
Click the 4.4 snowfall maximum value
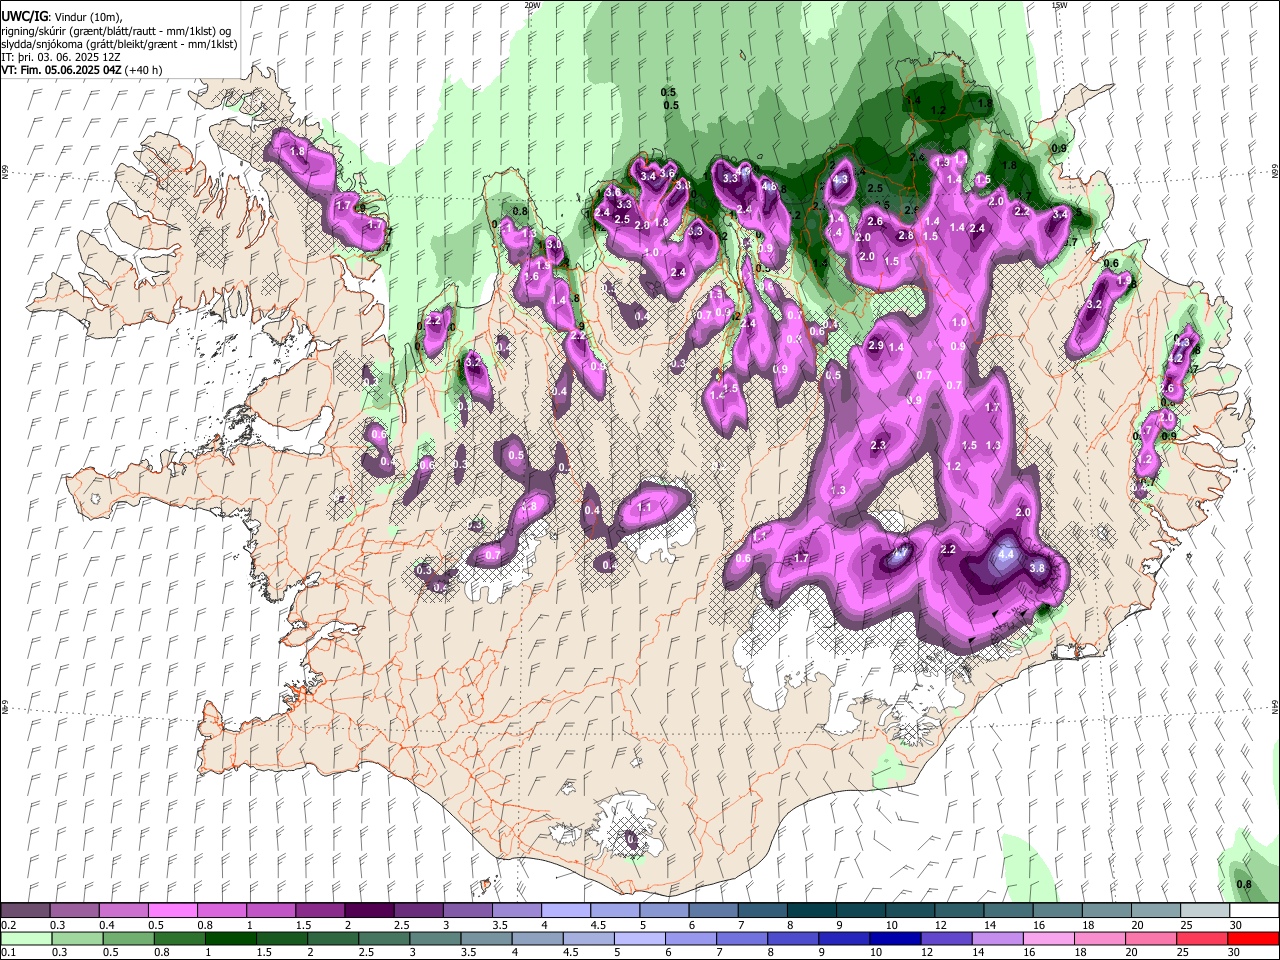pyautogui.click(x=1006, y=553)
